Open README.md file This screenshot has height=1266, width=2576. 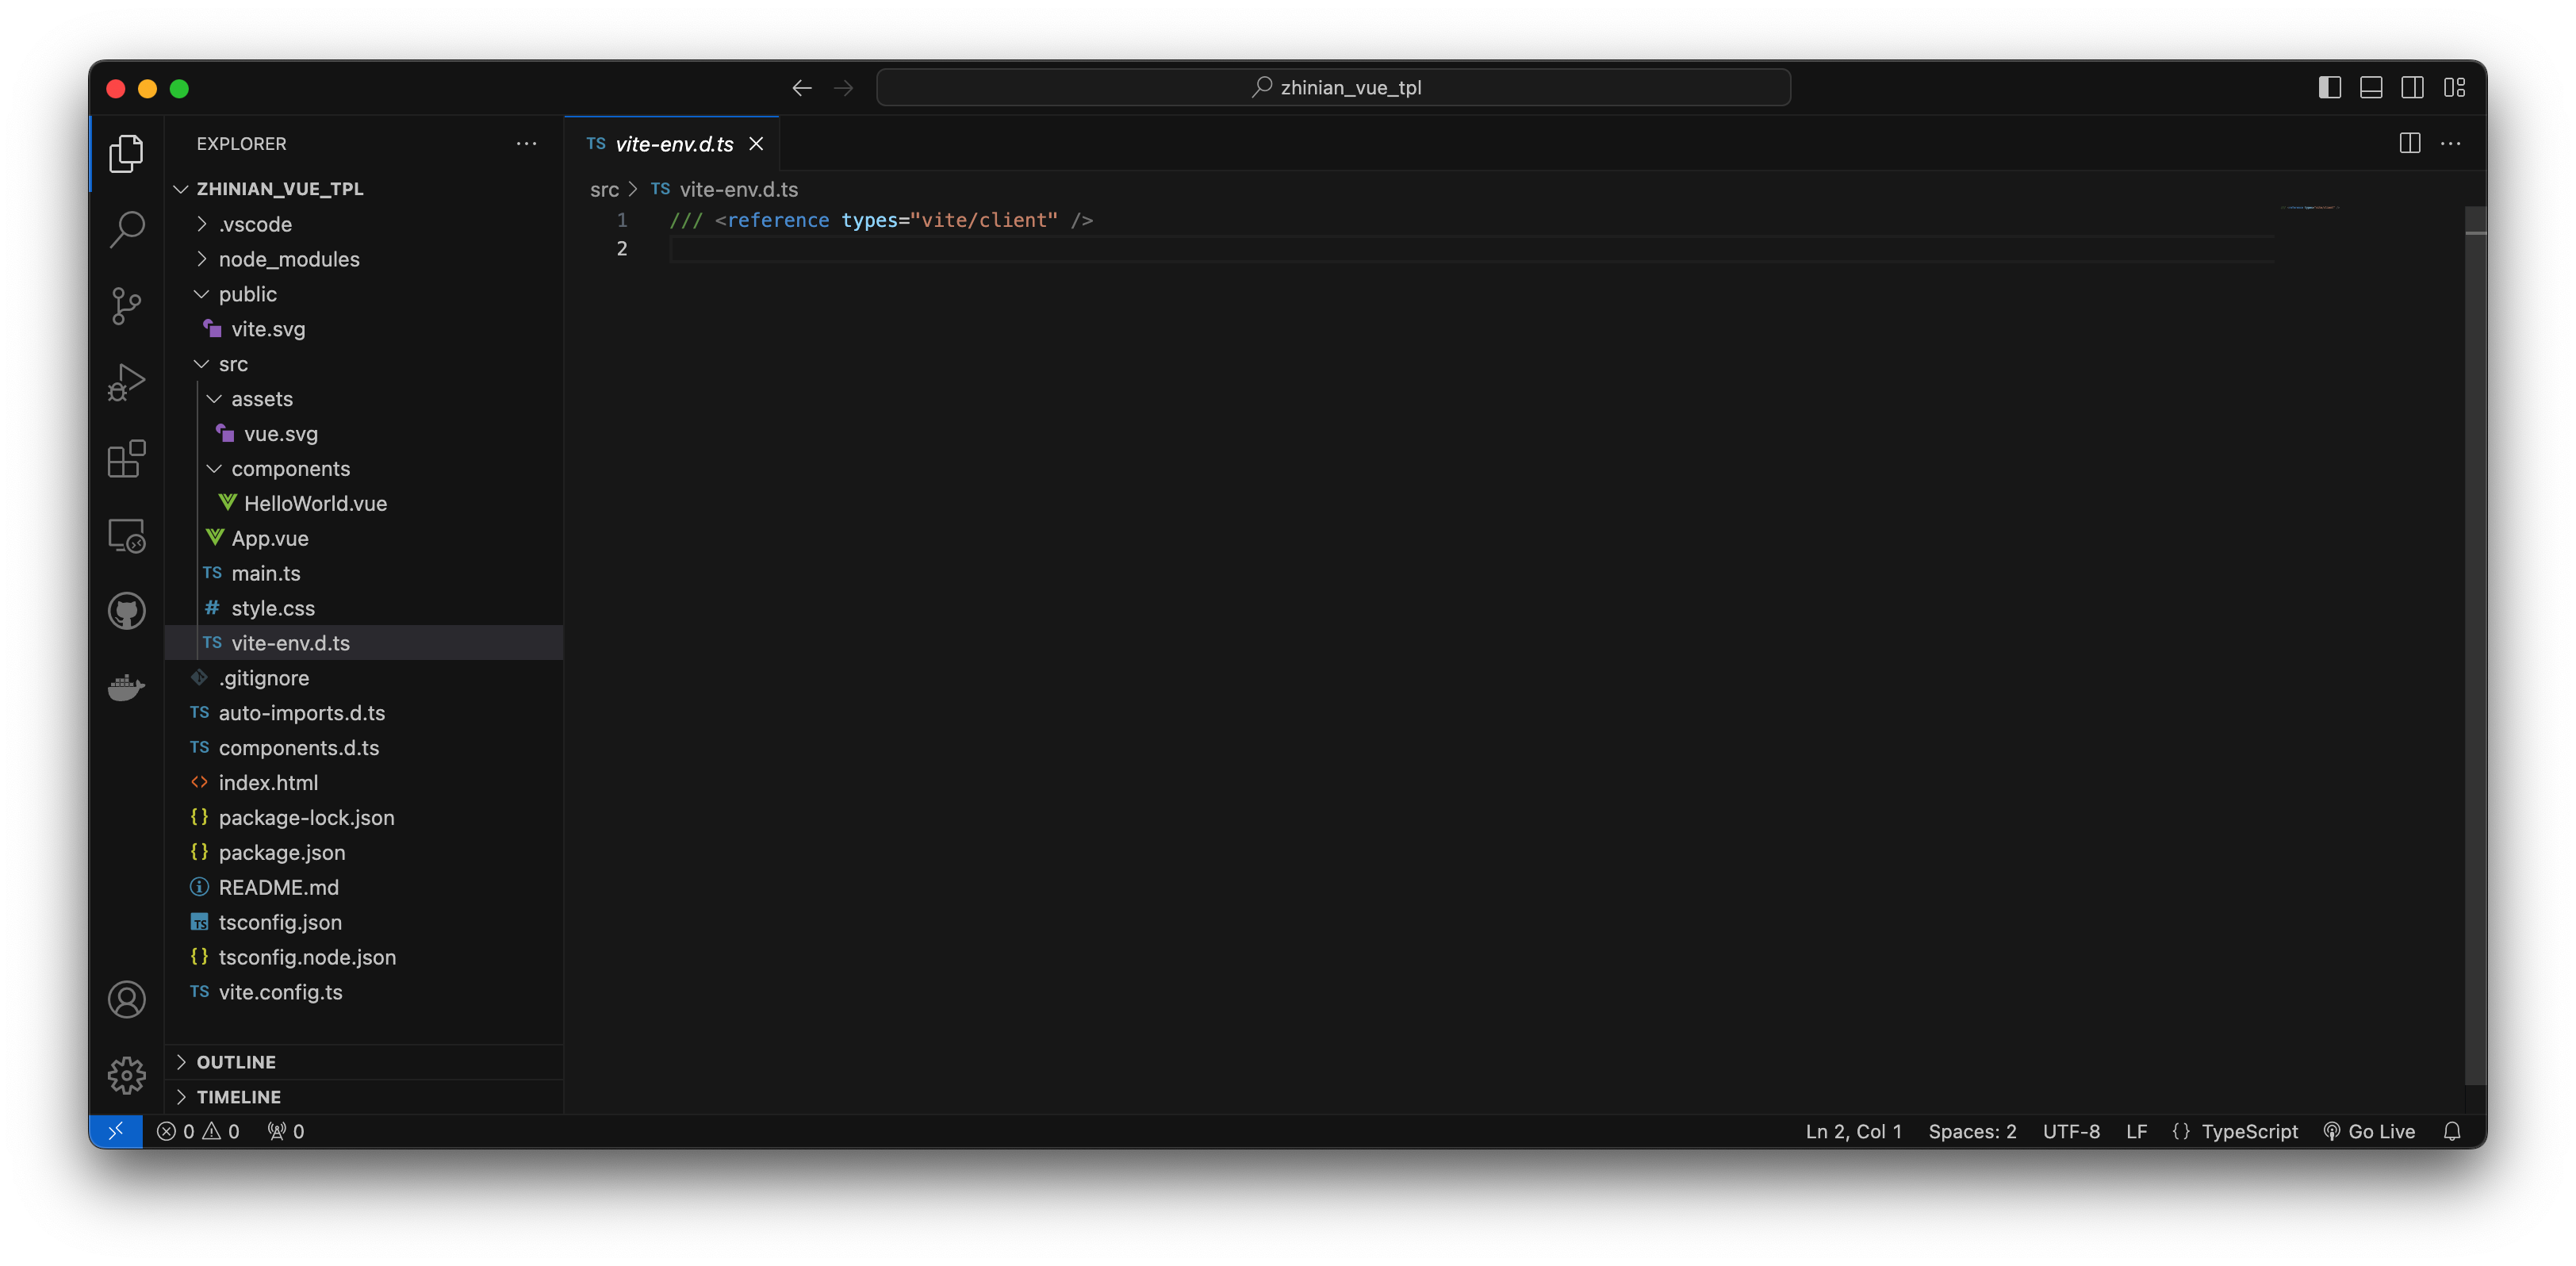[x=365, y=888]
